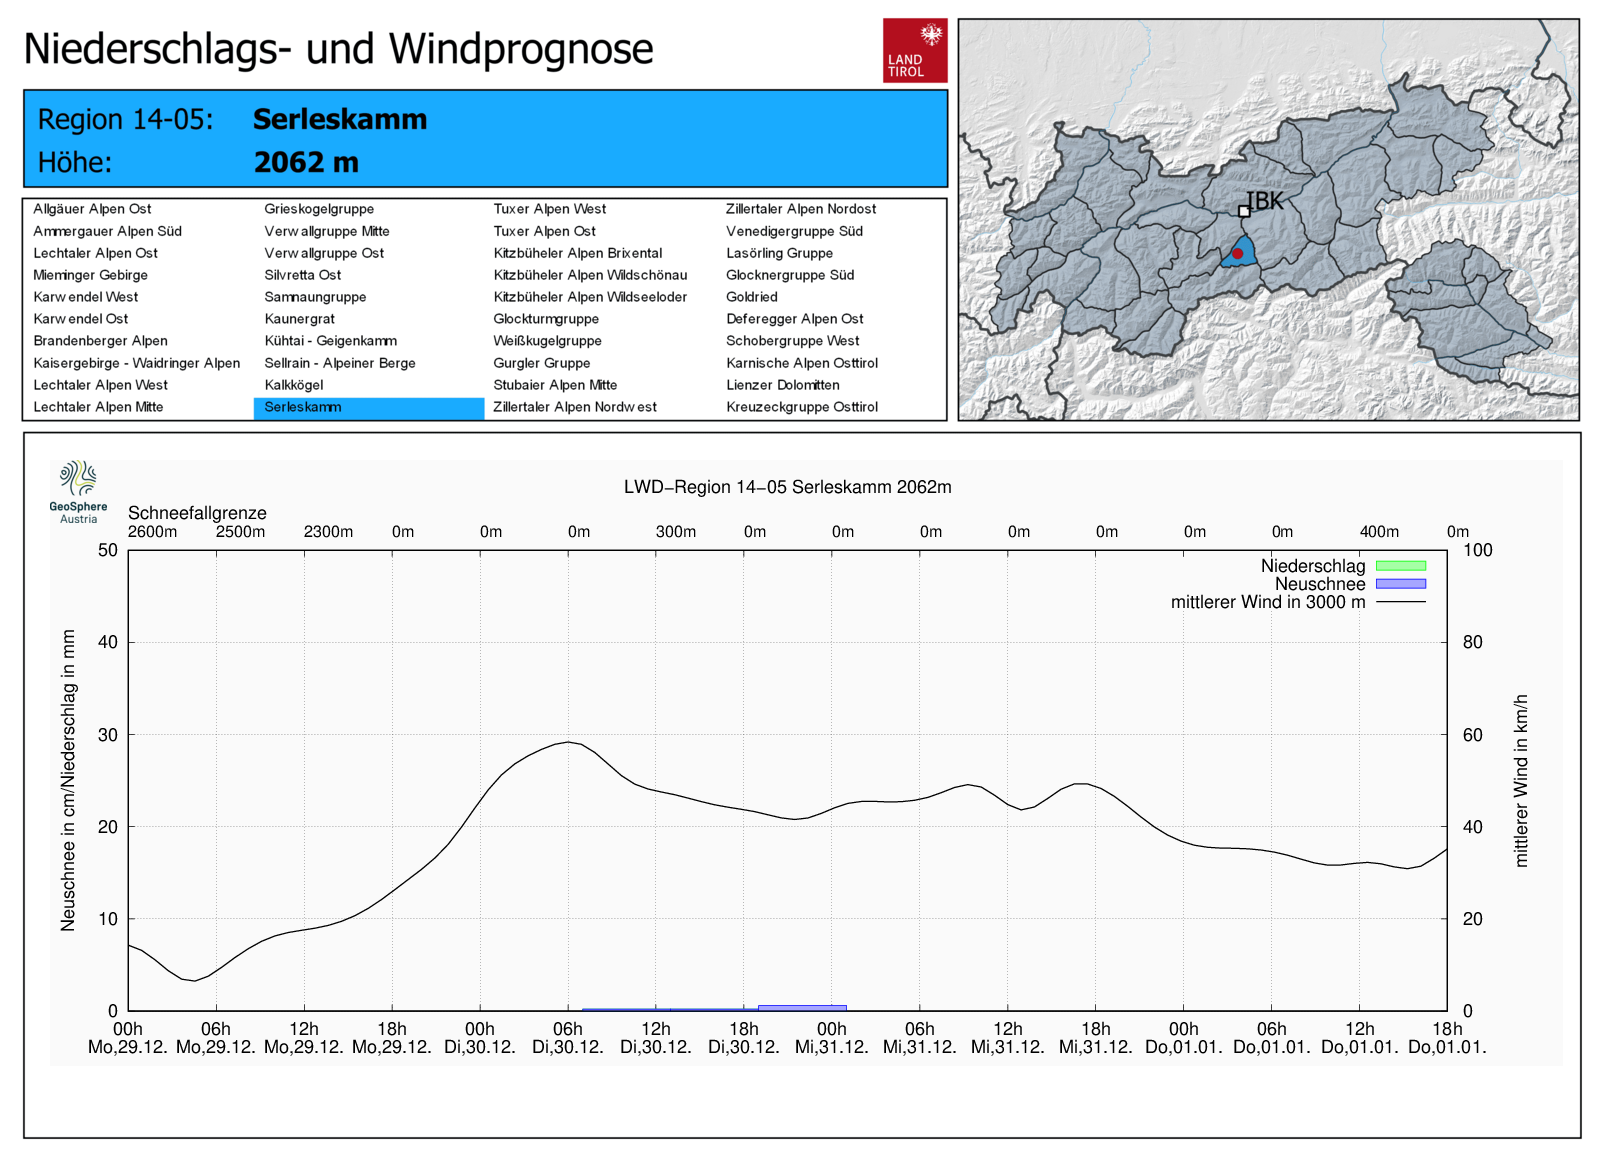Choose Venedigergruppe Süd

tap(794, 231)
